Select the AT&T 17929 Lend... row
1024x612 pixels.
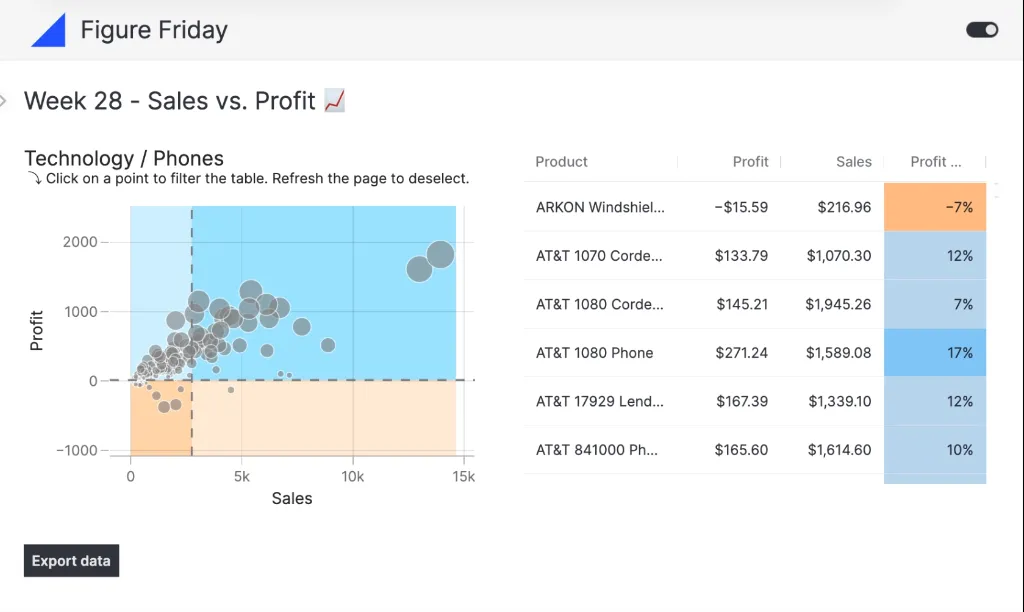point(600,401)
